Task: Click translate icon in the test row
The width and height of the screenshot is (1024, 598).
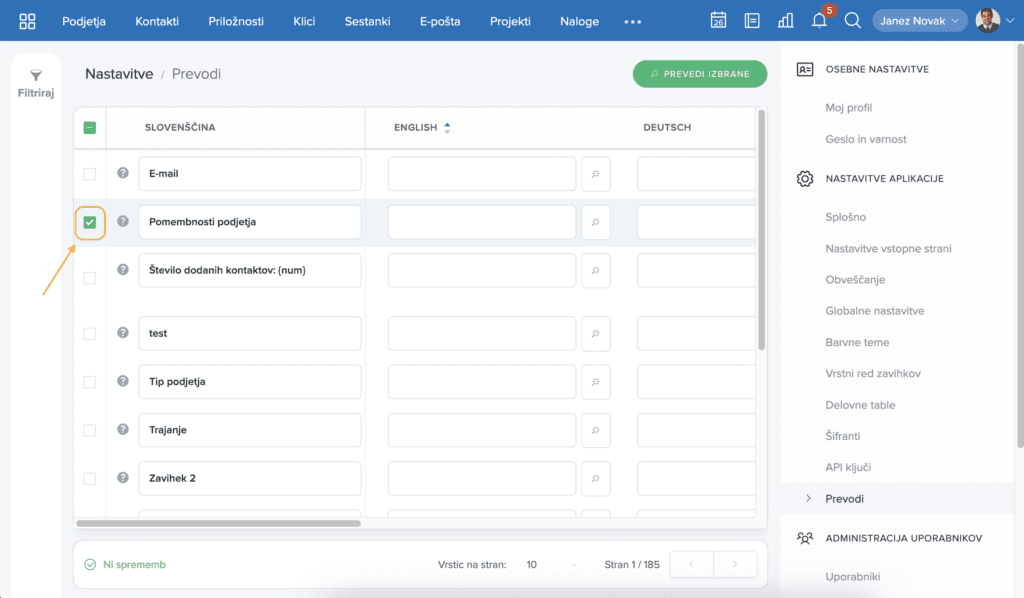Action: [x=595, y=333]
